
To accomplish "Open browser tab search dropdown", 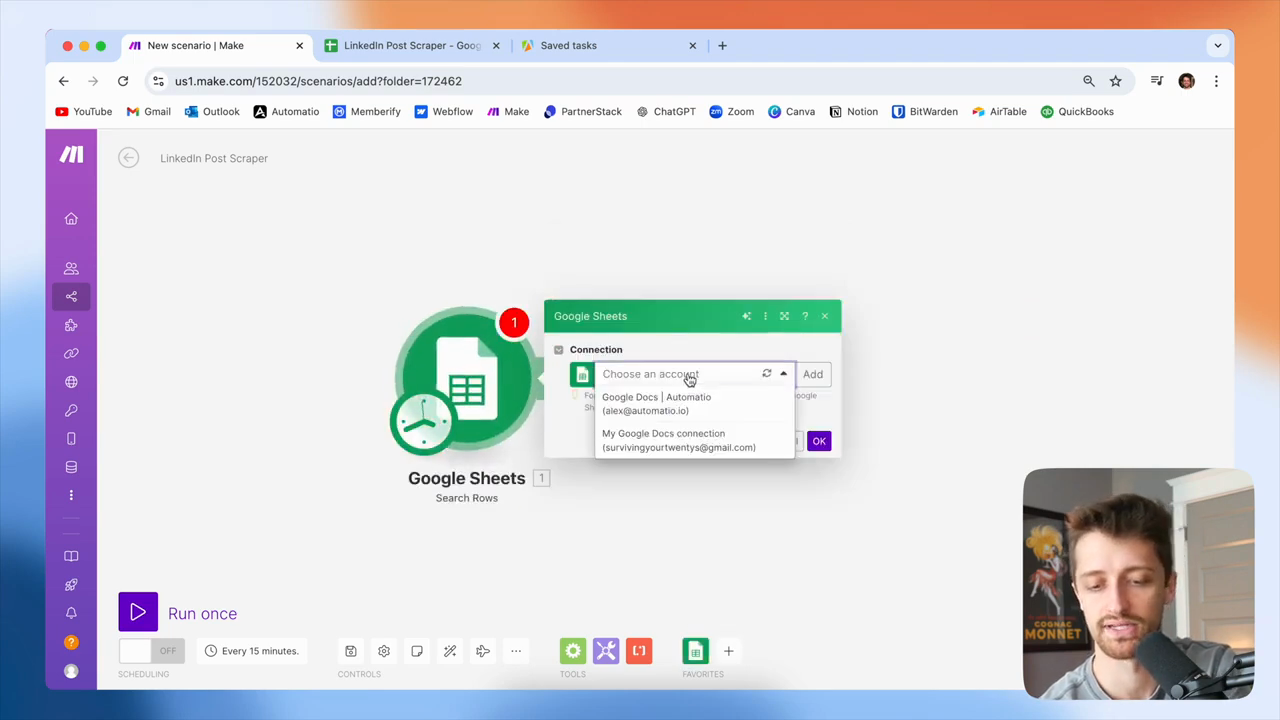I will pos(1218,45).
